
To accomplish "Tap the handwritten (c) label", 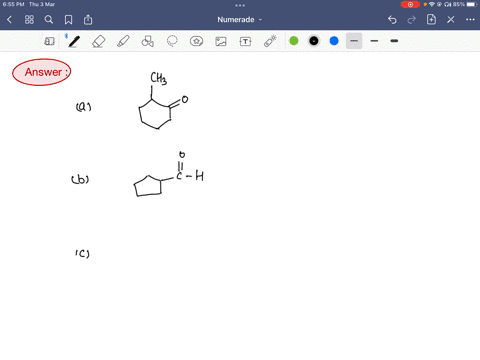I will tap(82, 253).
